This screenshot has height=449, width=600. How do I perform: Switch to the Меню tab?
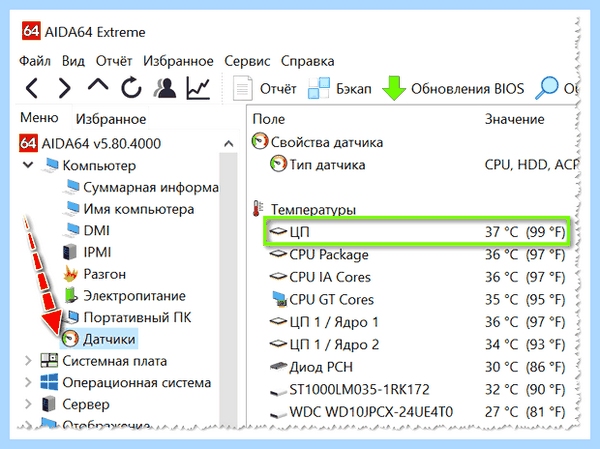(x=39, y=118)
